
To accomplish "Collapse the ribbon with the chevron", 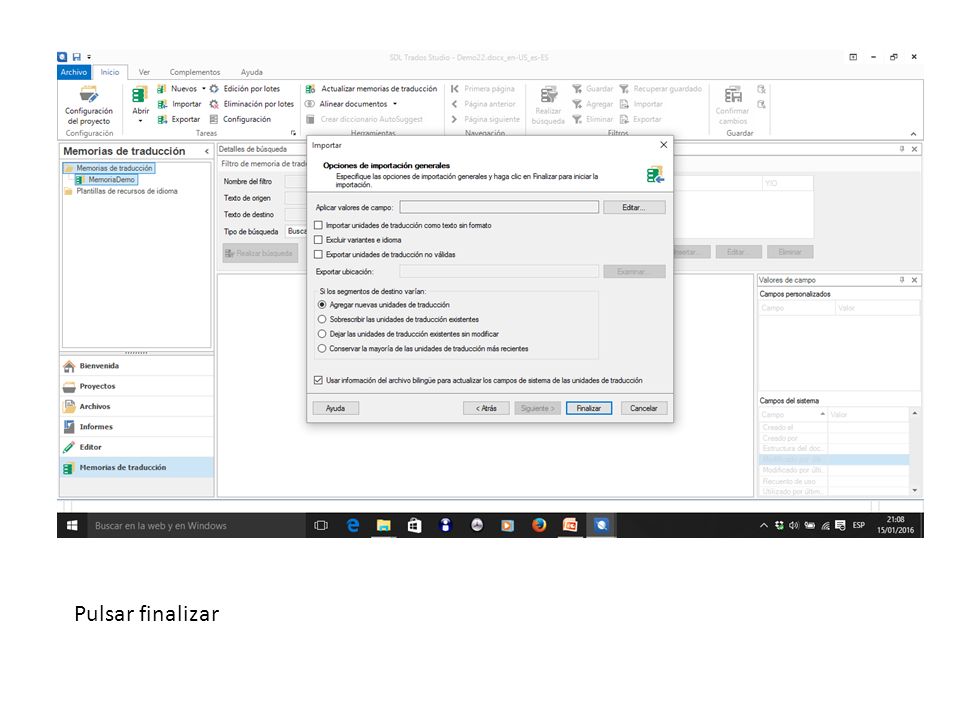I will [913, 133].
